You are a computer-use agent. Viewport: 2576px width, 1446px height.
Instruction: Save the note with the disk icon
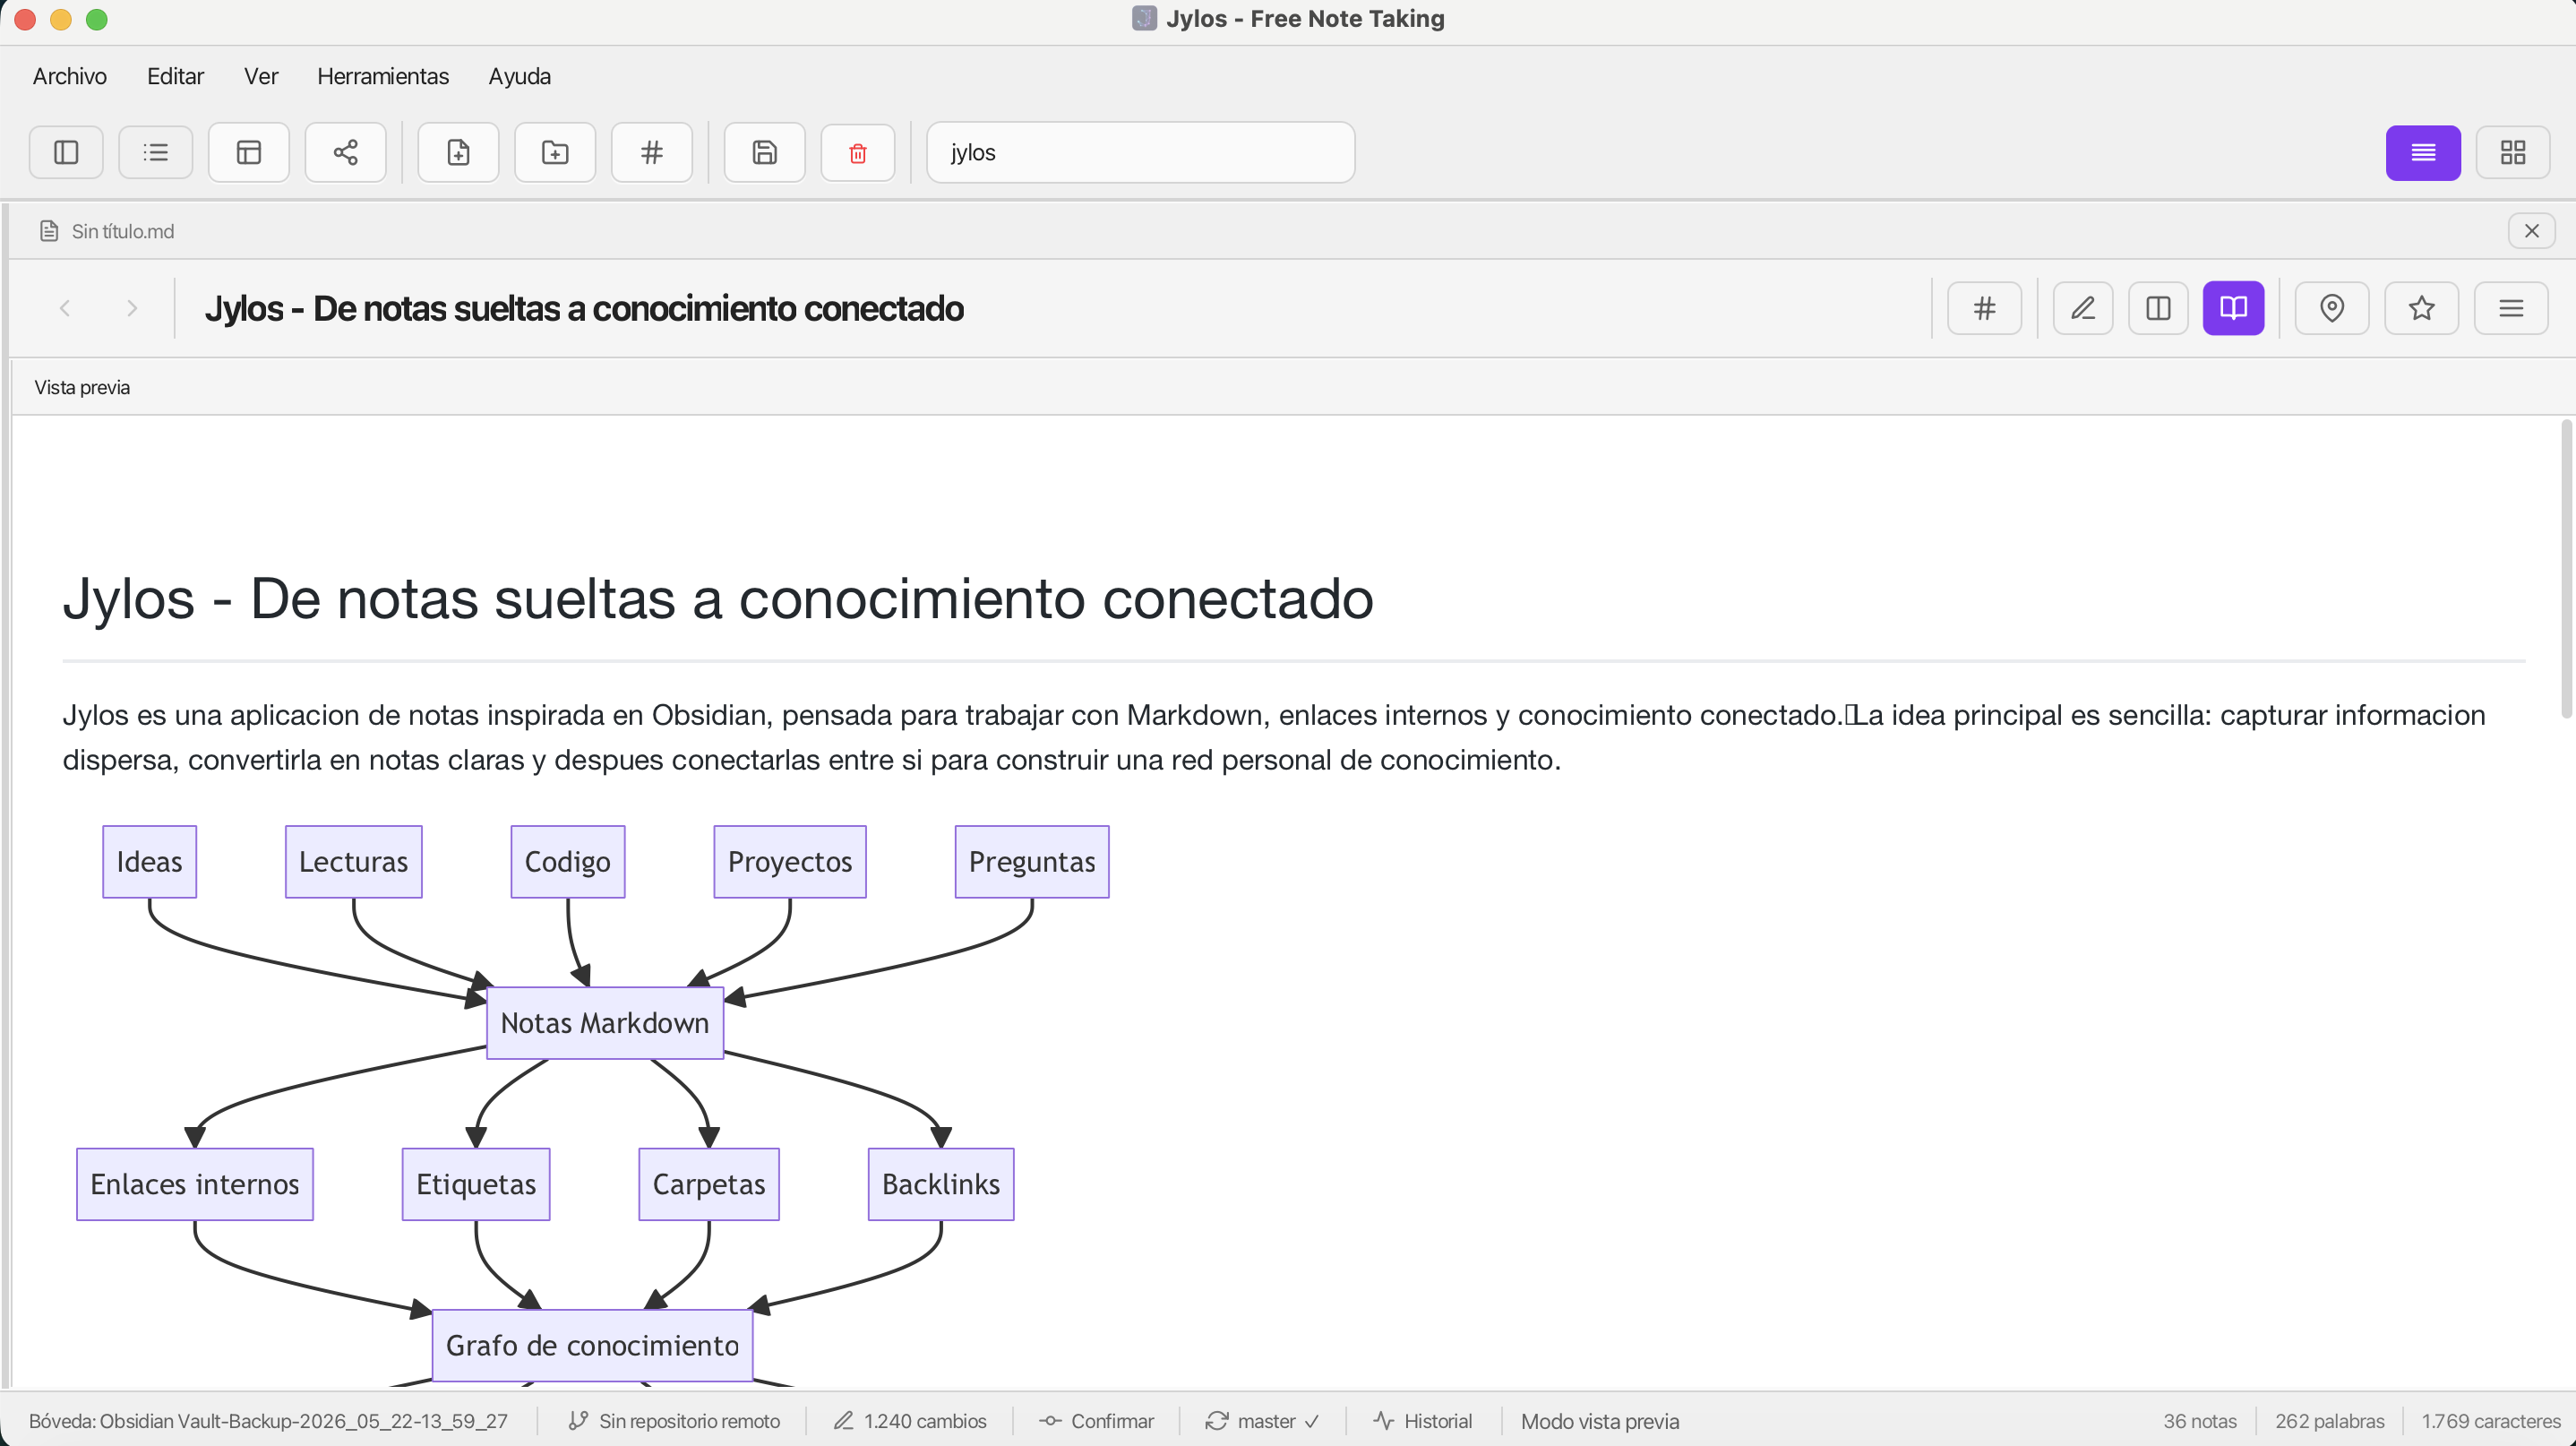point(765,152)
